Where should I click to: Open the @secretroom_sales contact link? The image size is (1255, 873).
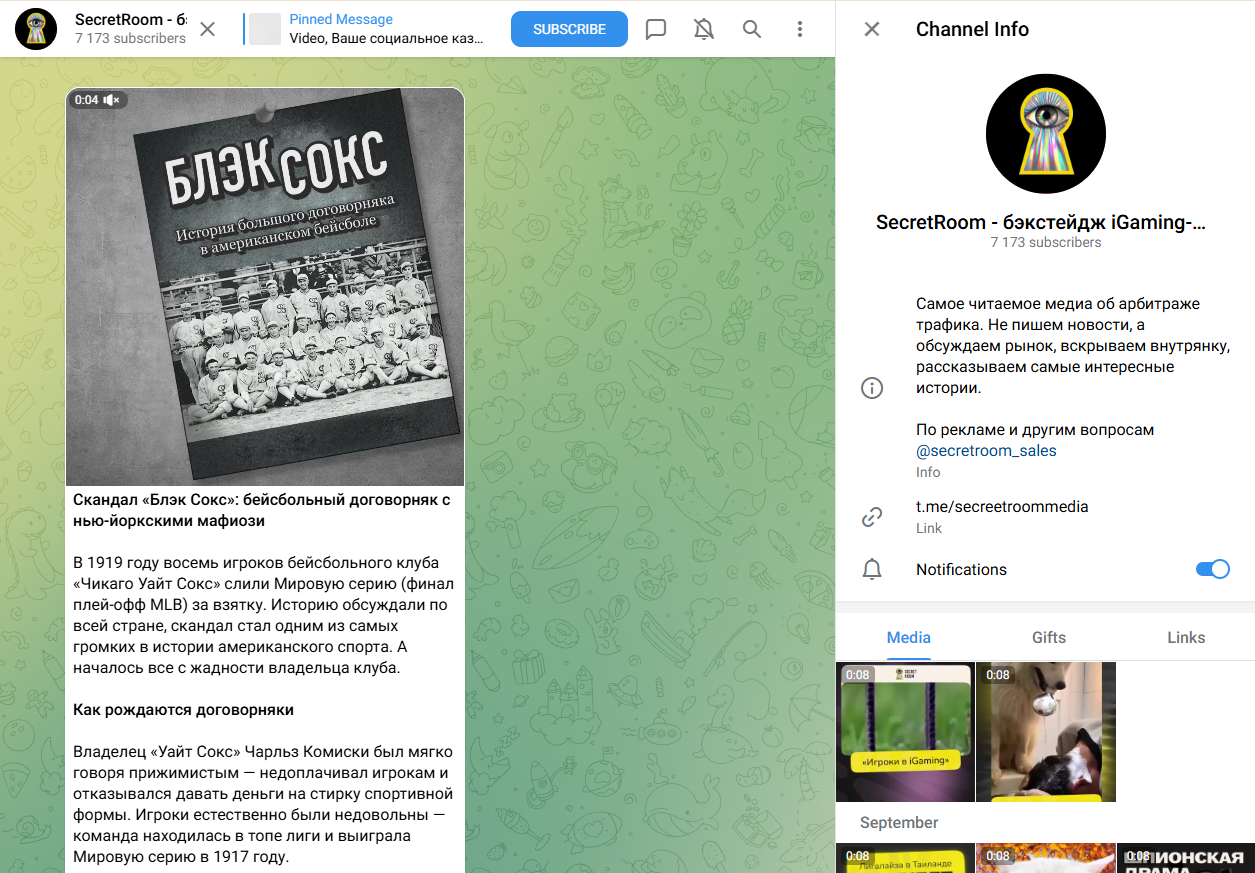click(986, 451)
